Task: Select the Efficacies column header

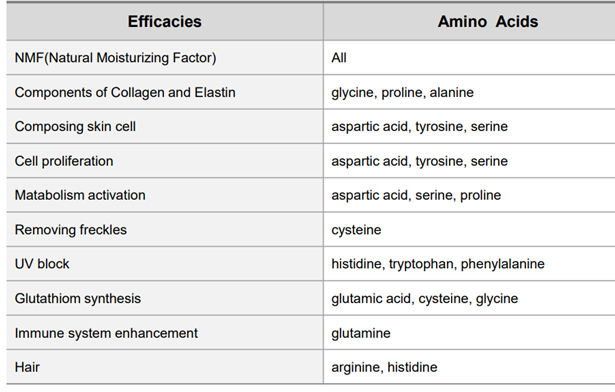Action: click(165, 21)
